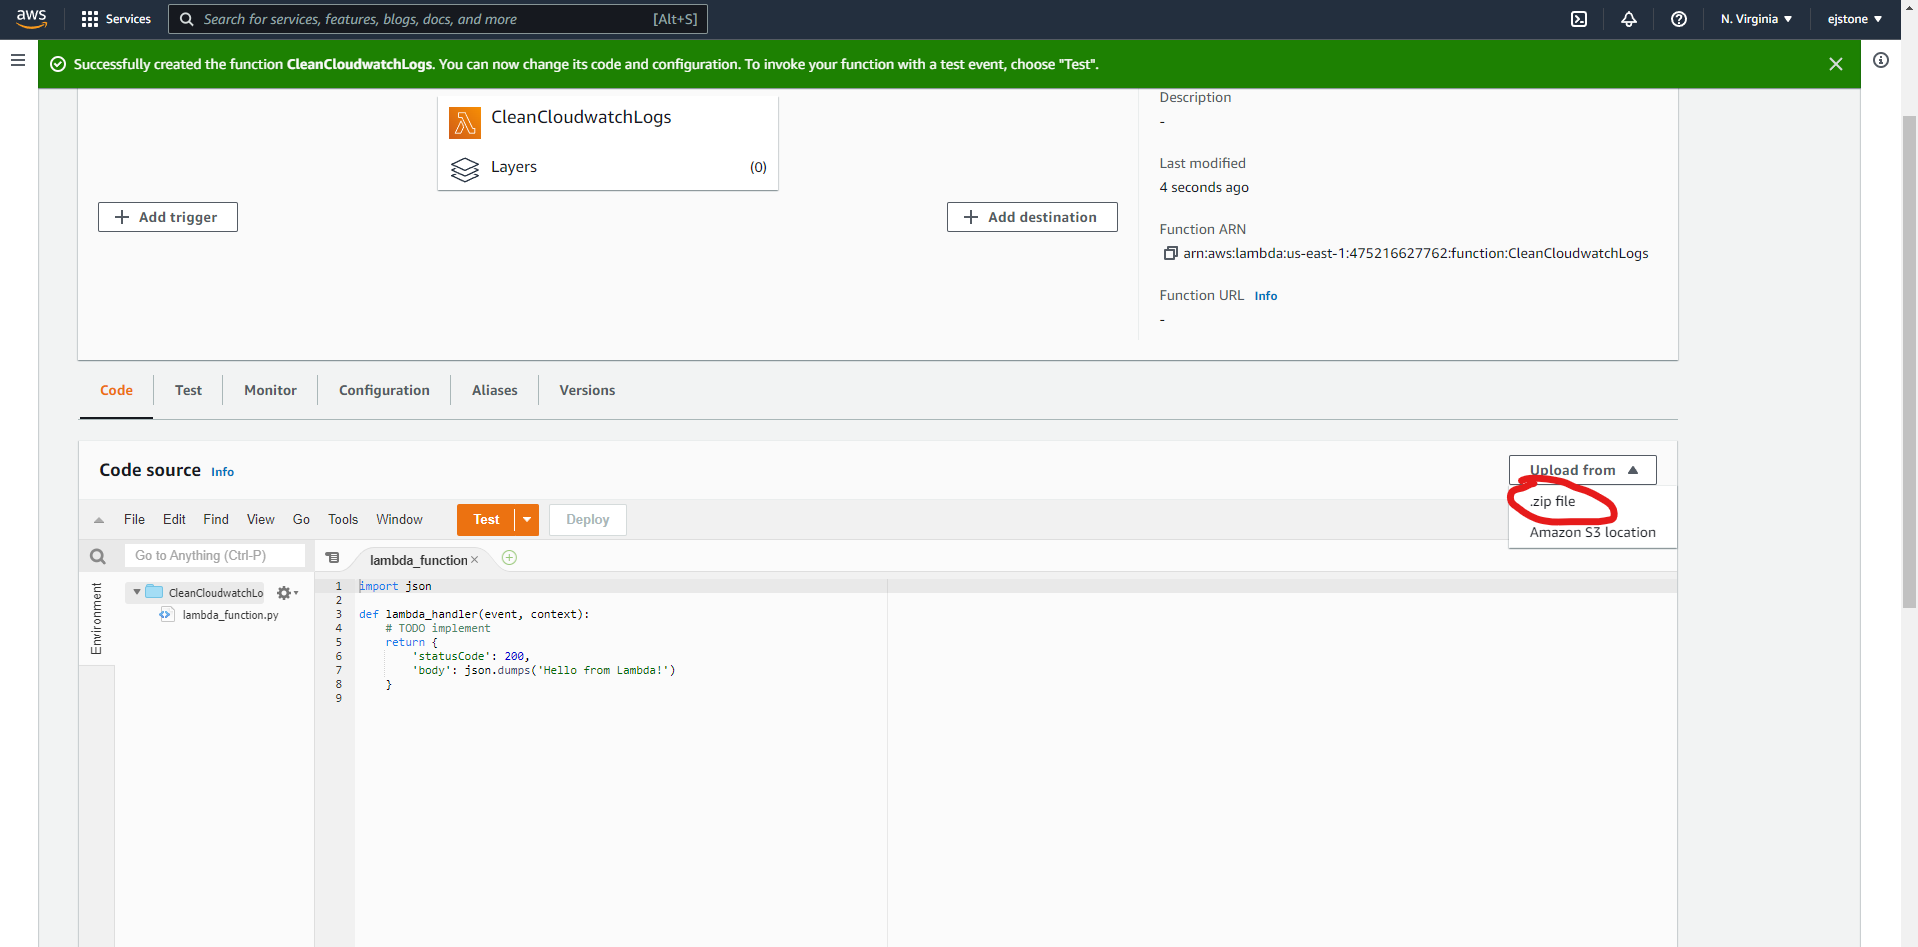The width and height of the screenshot is (1918, 947).
Task: Select lambda_function.py in the file tree
Action: (x=230, y=615)
